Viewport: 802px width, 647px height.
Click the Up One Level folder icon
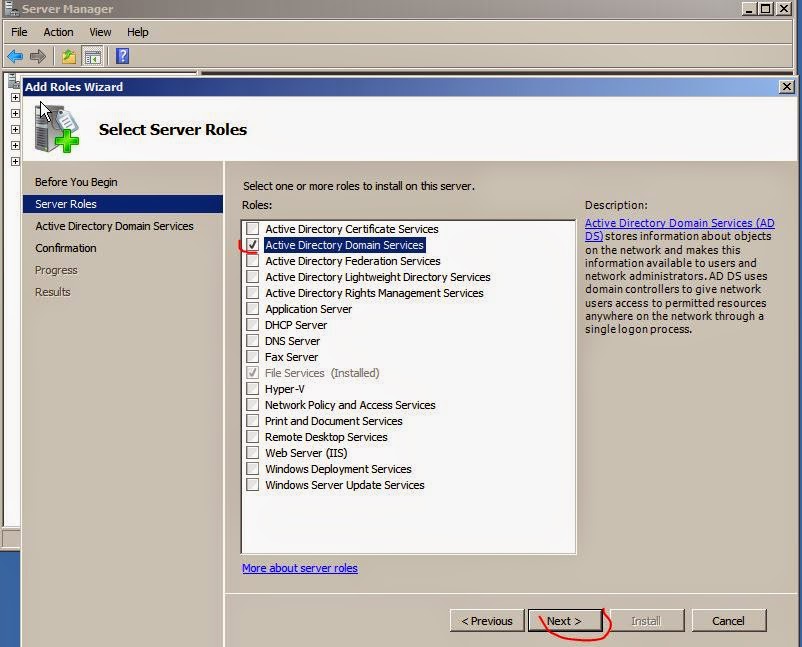tap(69, 56)
